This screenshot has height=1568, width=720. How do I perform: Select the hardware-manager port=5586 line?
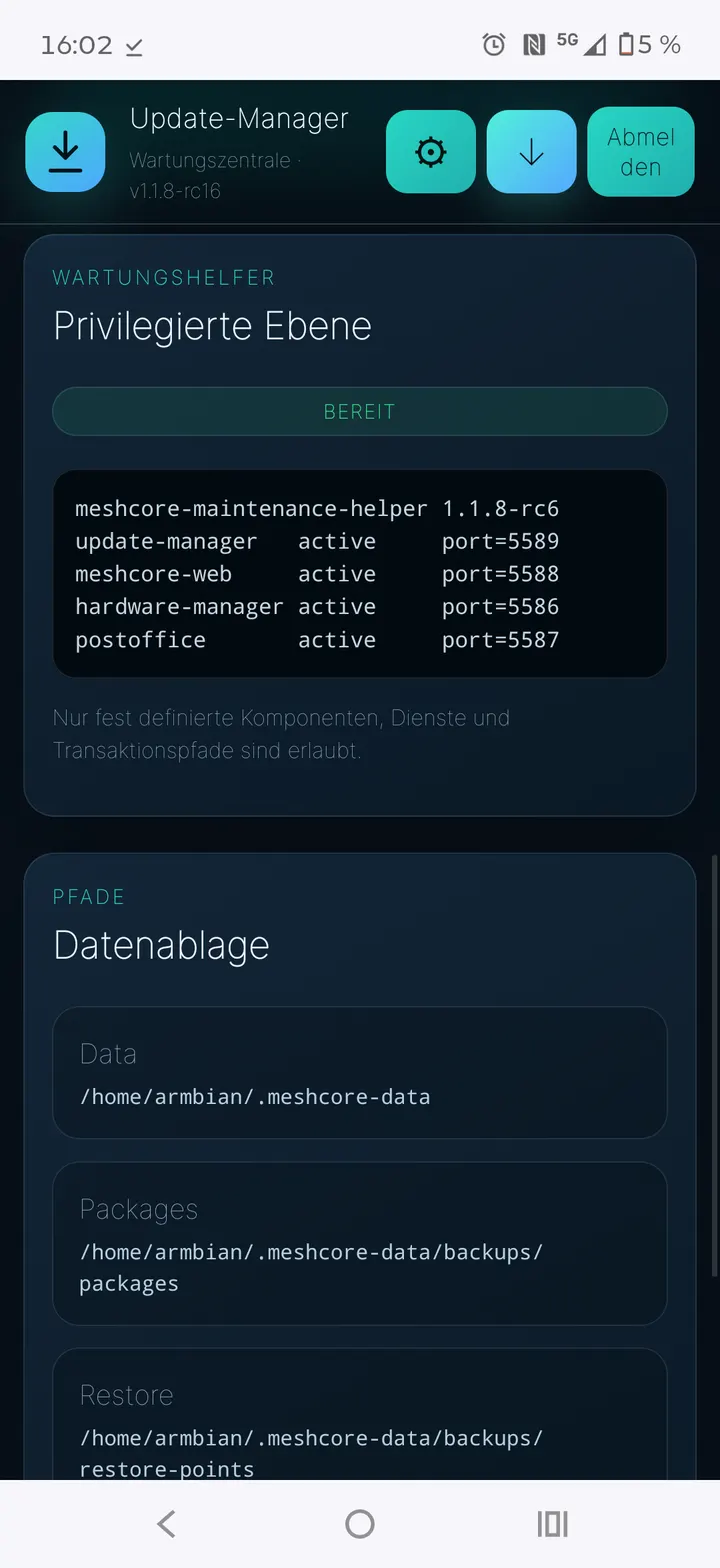tap(317, 607)
